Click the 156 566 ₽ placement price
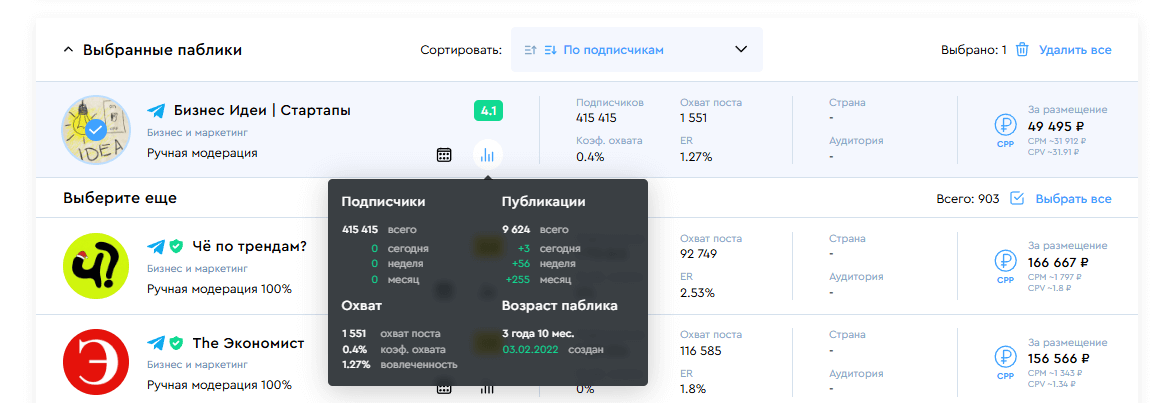The image size is (1154, 403). (1058, 359)
